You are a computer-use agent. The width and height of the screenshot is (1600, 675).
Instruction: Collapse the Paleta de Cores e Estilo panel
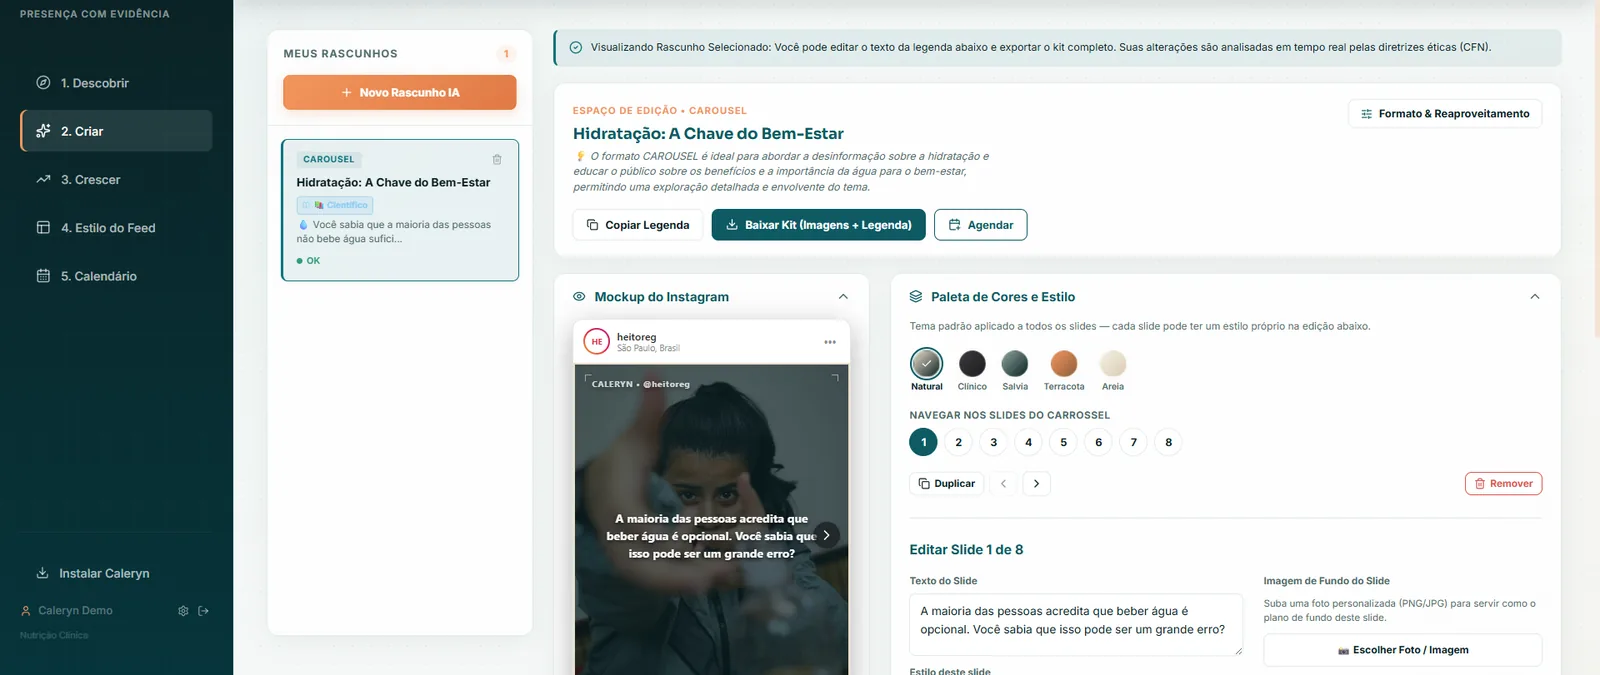[x=1535, y=297]
